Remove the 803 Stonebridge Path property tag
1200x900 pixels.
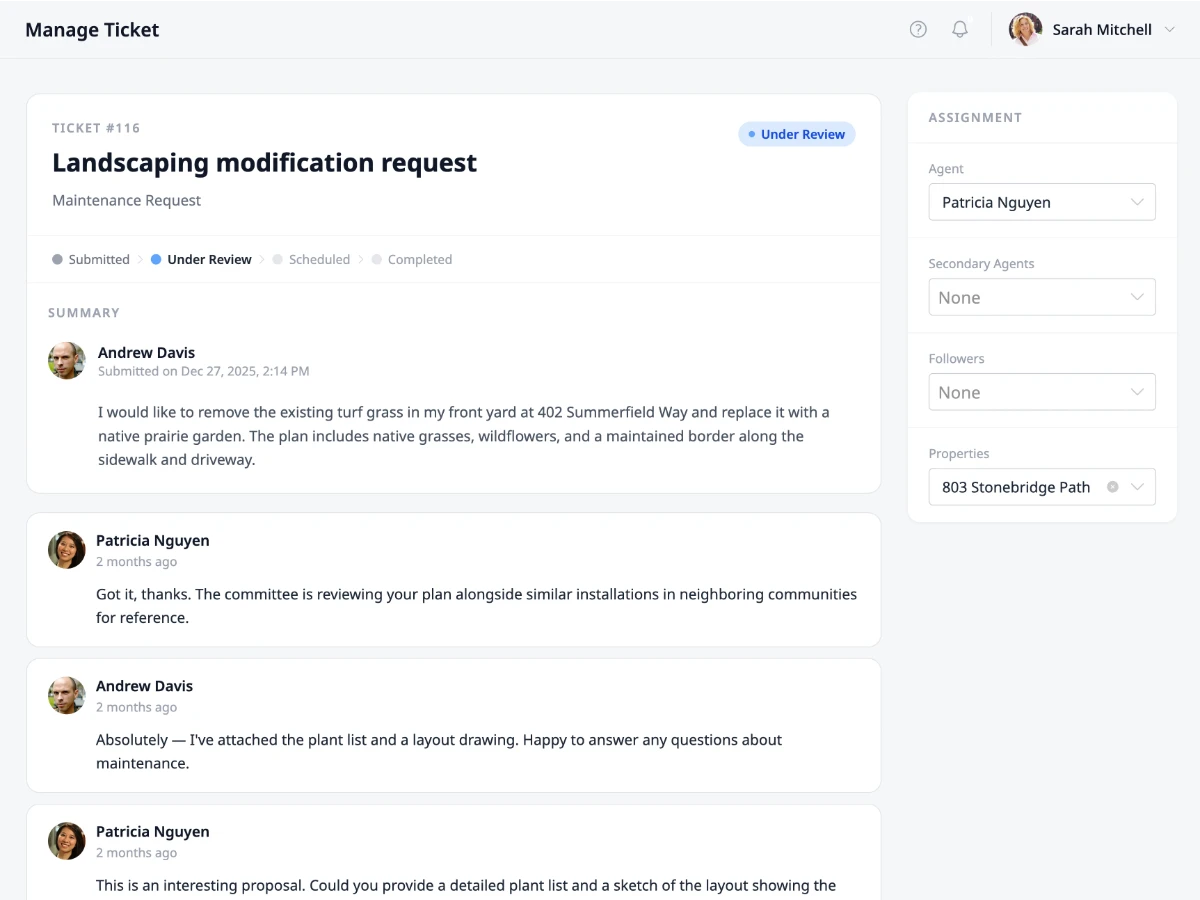pyautogui.click(x=1113, y=487)
